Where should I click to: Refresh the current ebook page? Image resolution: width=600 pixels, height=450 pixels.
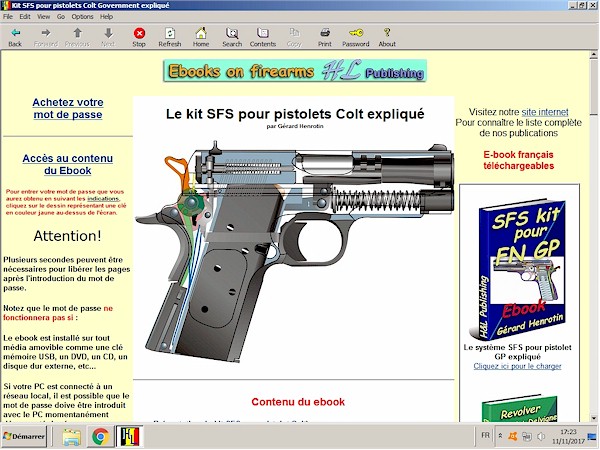[170, 37]
